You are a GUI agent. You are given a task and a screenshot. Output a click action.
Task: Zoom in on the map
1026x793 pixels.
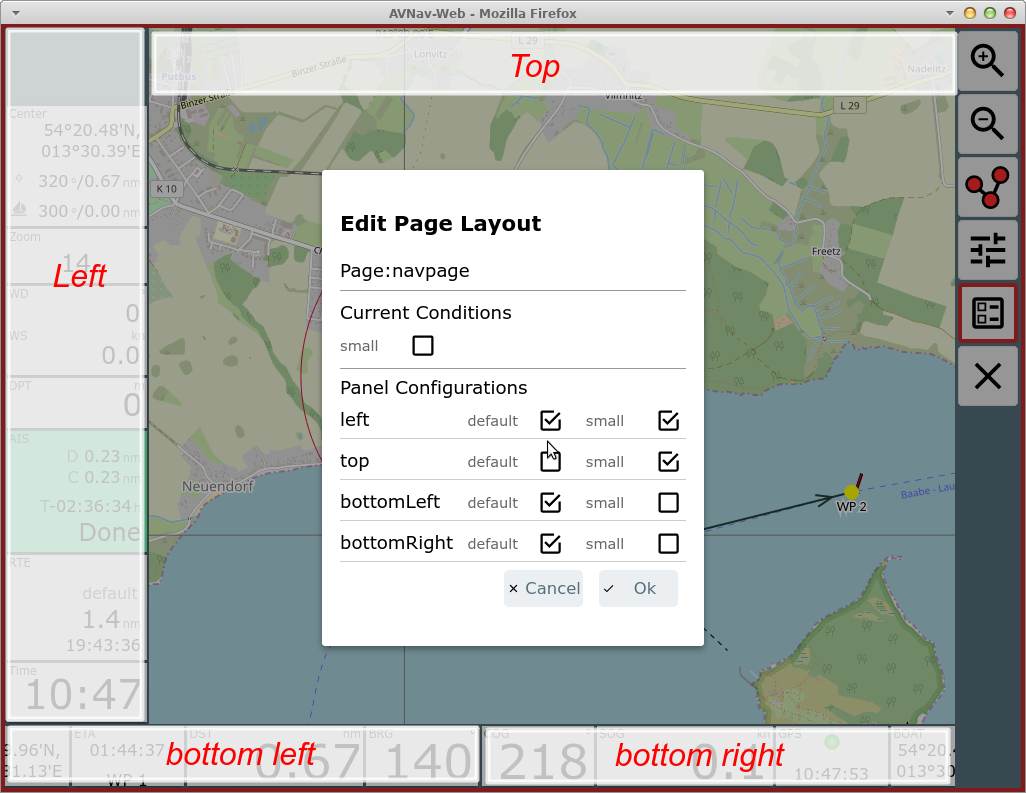coord(987,61)
